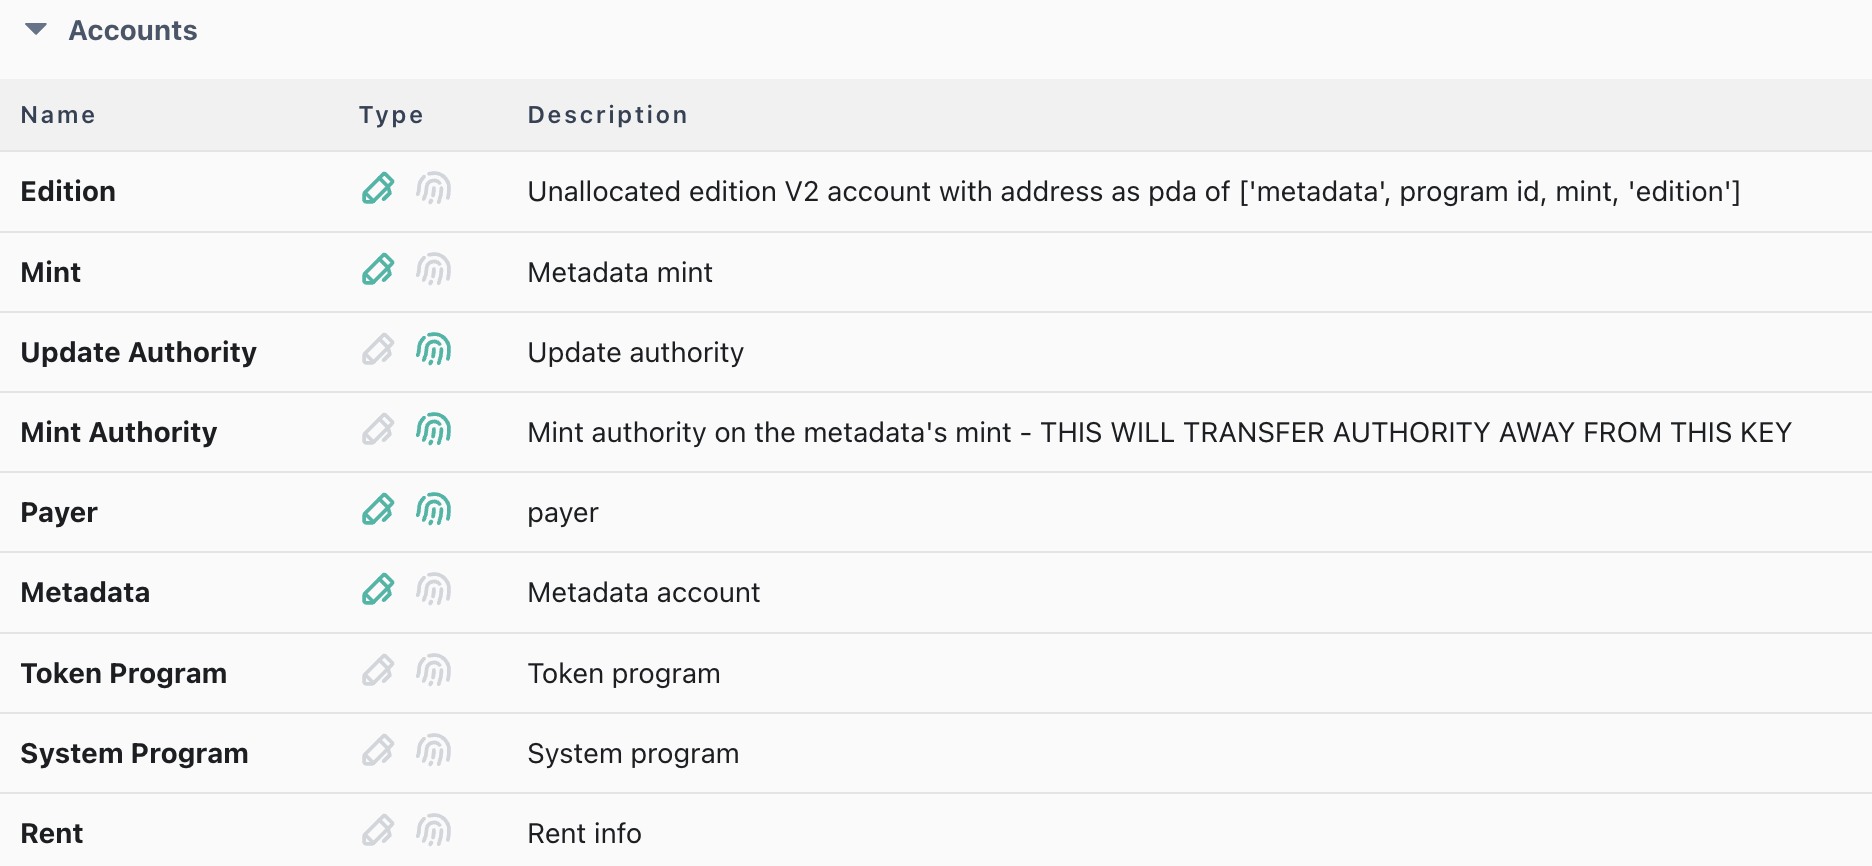Screen dimensions: 1872x866
Task: Click the Edition PDA description text
Action: (1133, 191)
